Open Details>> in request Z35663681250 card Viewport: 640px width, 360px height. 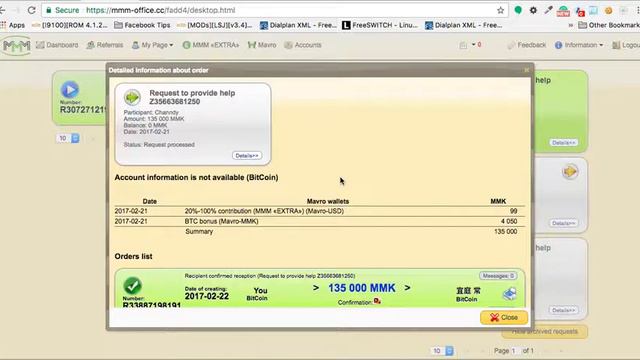click(247, 156)
